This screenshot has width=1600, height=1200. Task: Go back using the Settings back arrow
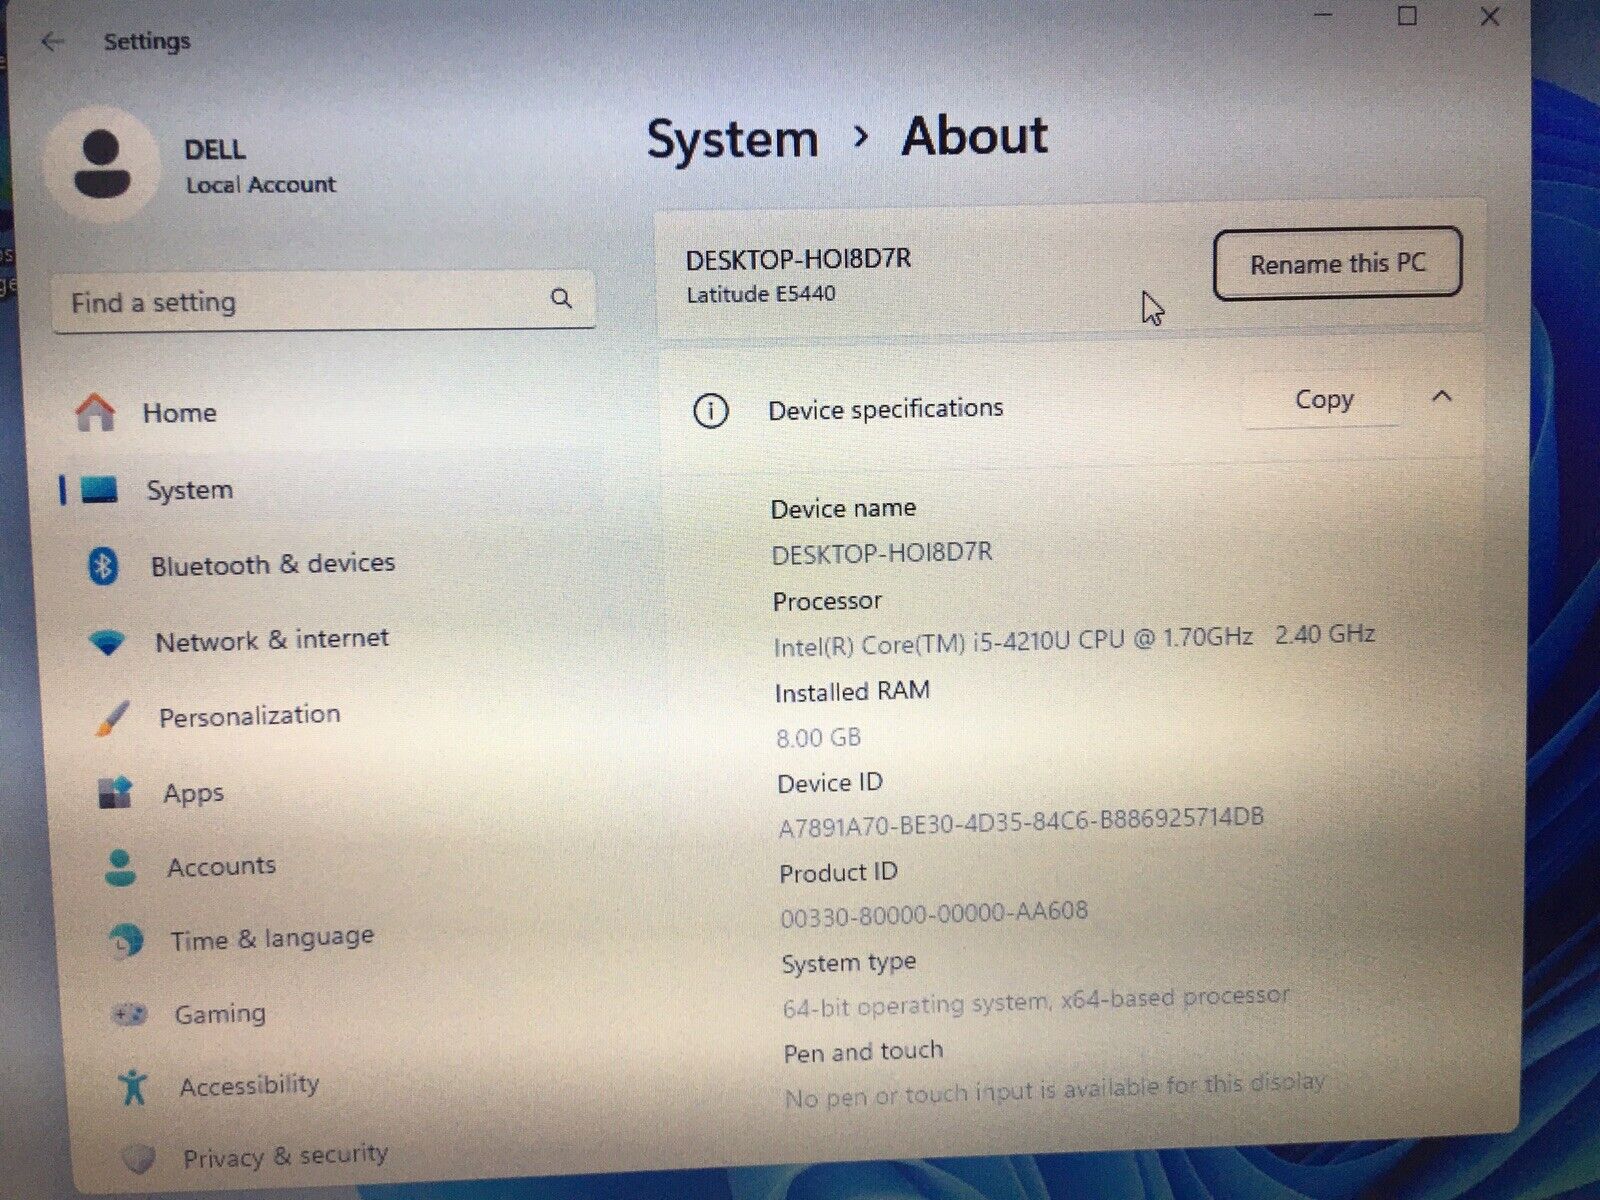[53, 41]
